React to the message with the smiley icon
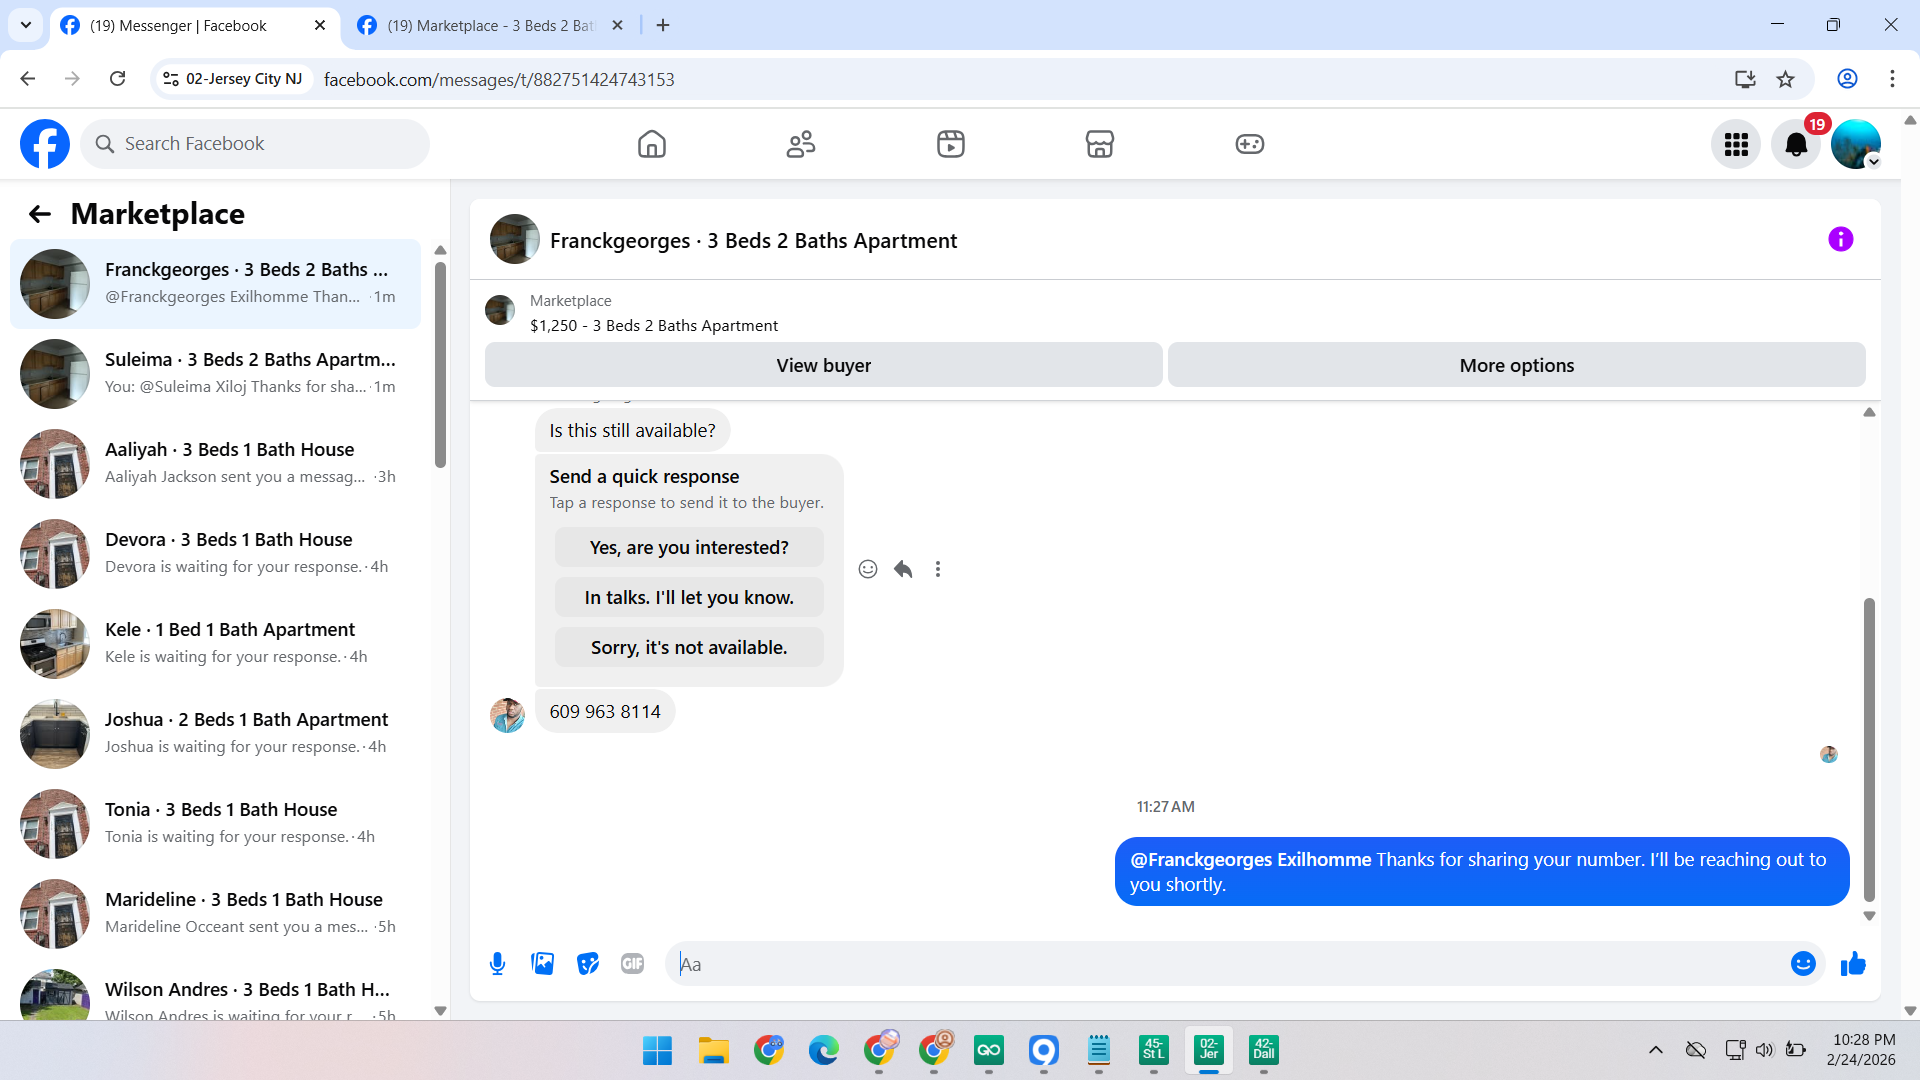The height and width of the screenshot is (1080, 1920). pyautogui.click(x=867, y=569)
